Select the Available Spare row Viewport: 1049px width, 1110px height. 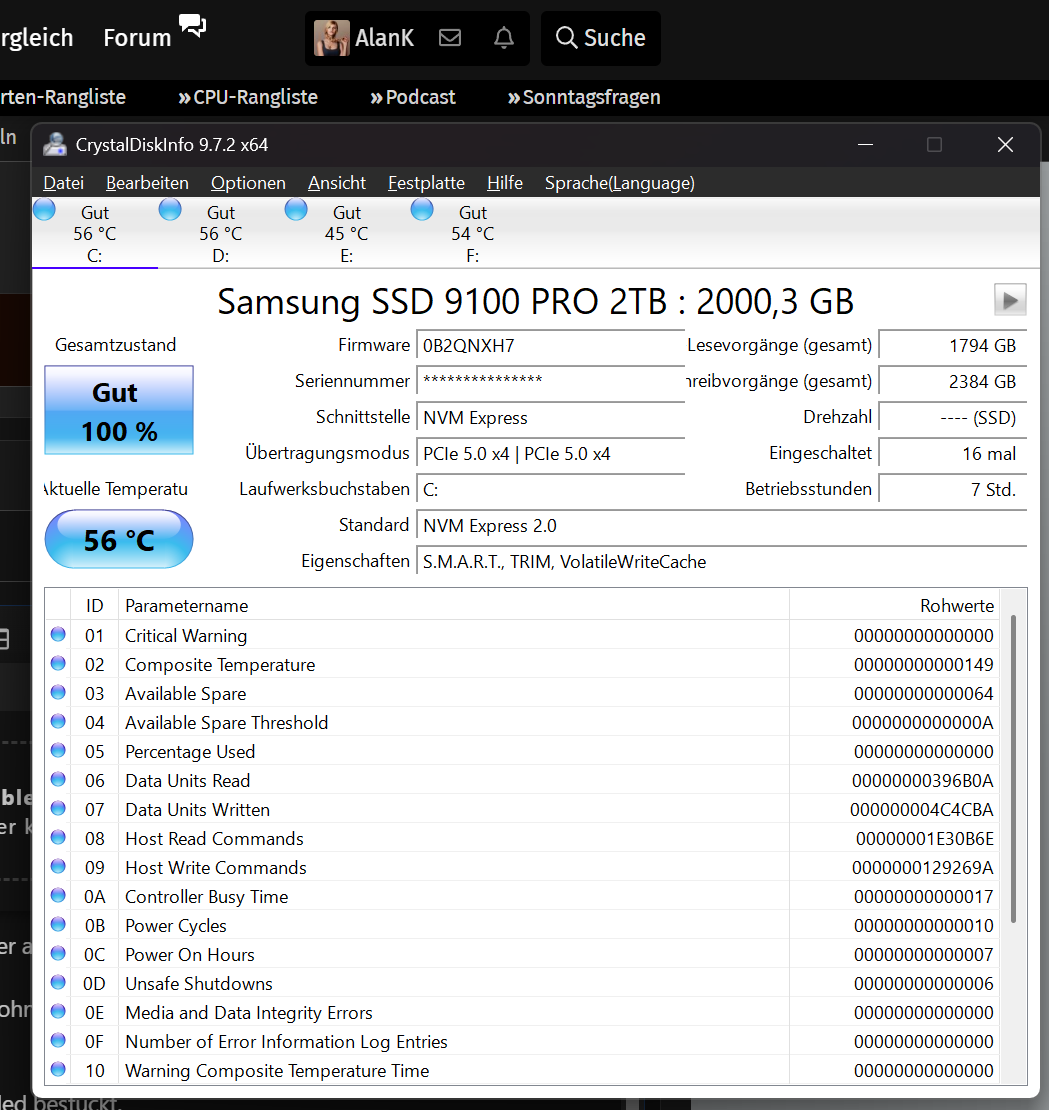[522, 694]
